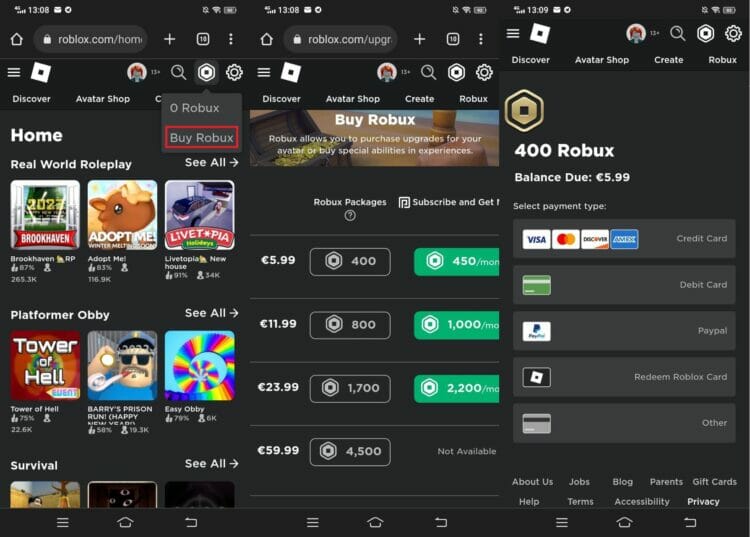This screenshot has height=537, width=750.
Task: Tap See All for Real World Roleplay
Action: pos(211,163)
